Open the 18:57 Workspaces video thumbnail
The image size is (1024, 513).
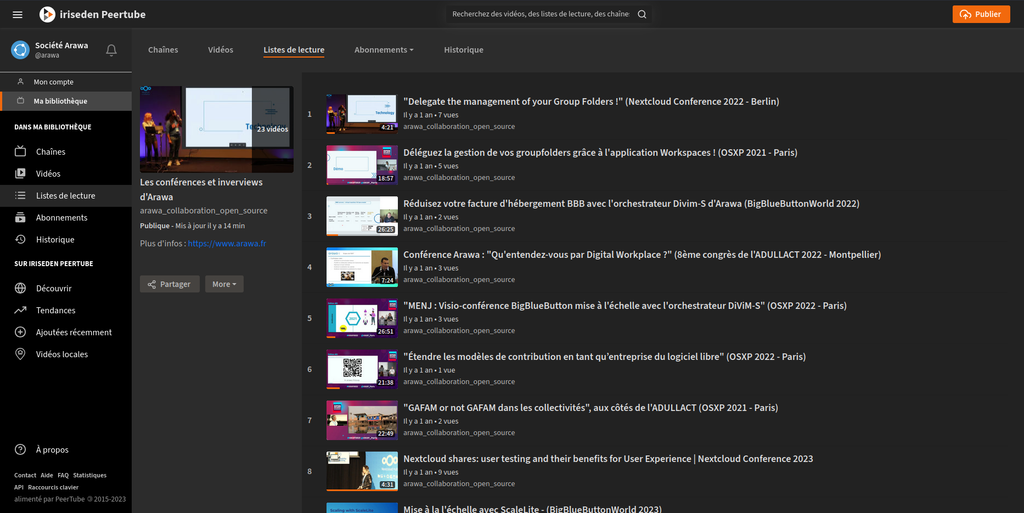(362, 165)
